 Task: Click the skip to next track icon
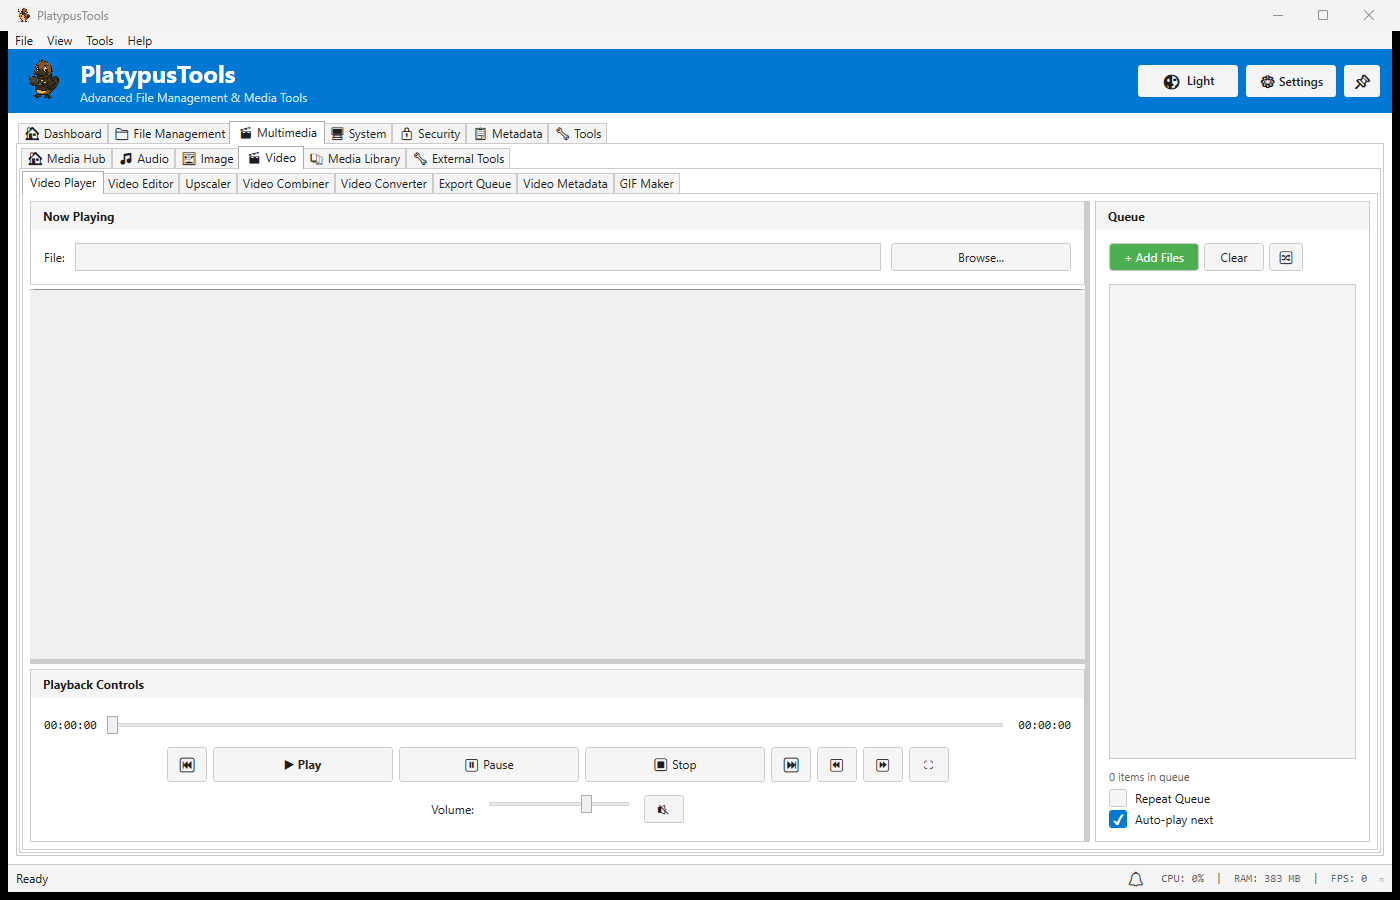pos(791,764)
